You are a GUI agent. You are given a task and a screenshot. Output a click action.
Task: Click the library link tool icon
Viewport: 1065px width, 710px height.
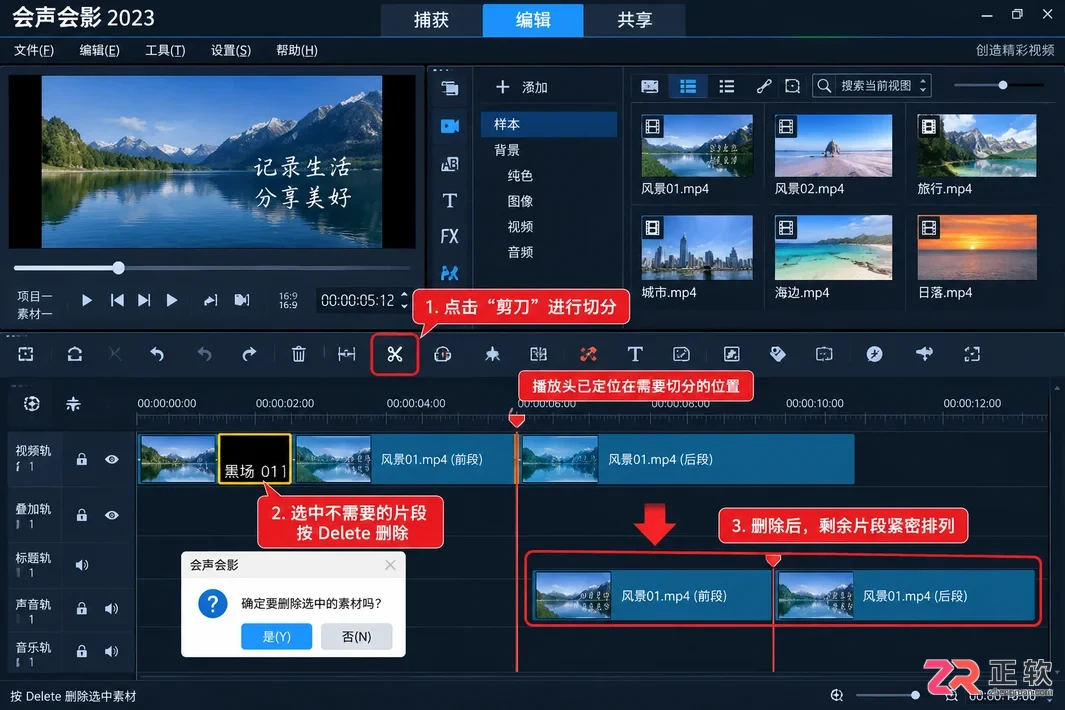[x=763, y=86]
